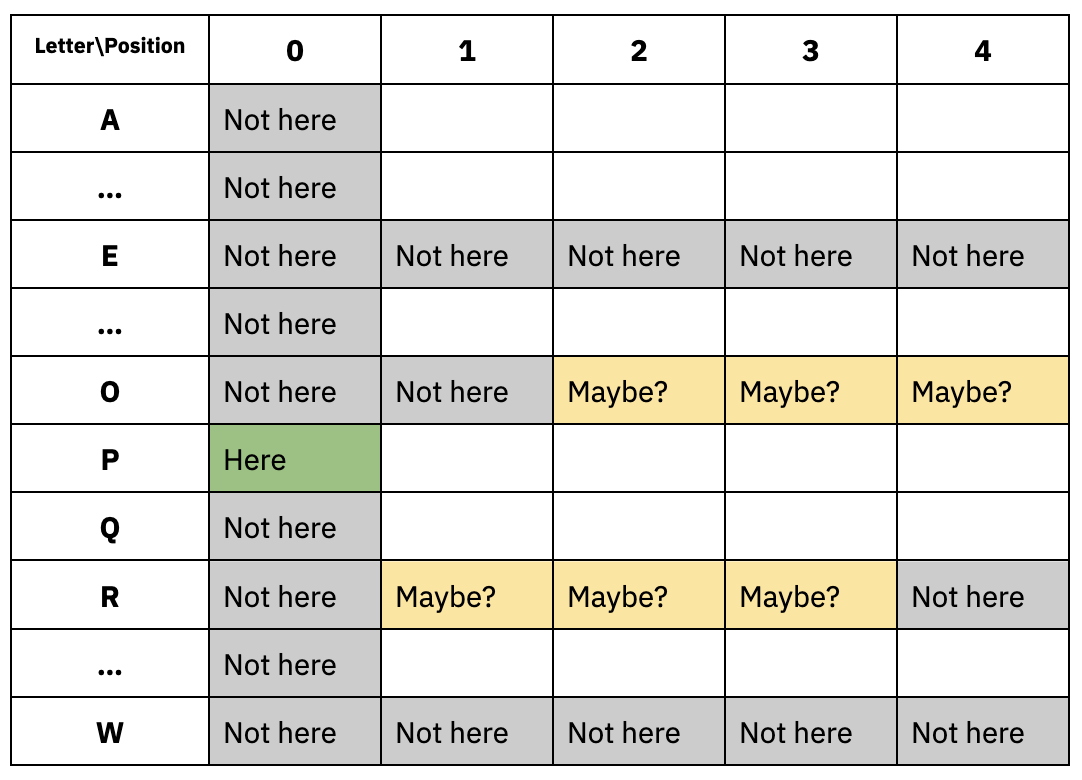Click column header 1

point(466,50)
